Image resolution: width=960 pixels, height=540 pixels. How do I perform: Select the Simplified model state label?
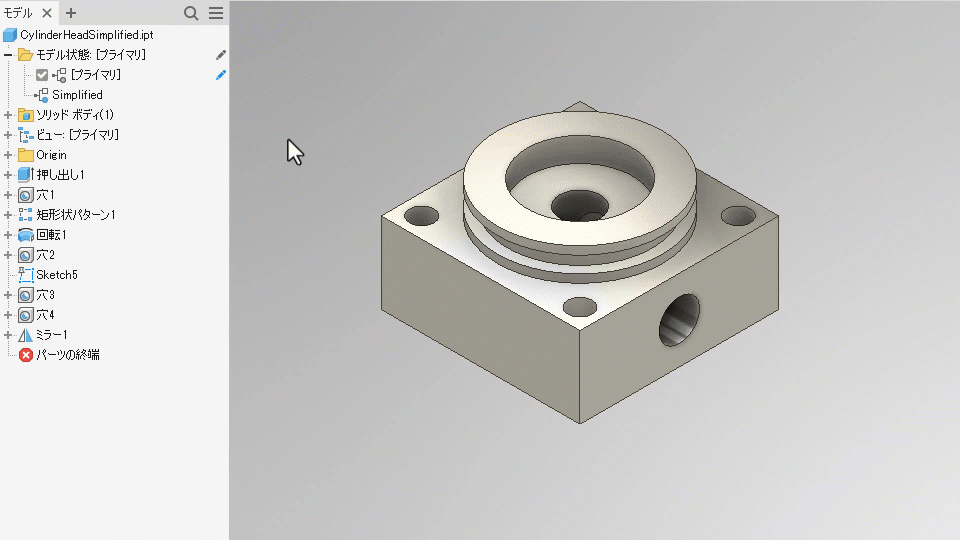pos(77,95)
